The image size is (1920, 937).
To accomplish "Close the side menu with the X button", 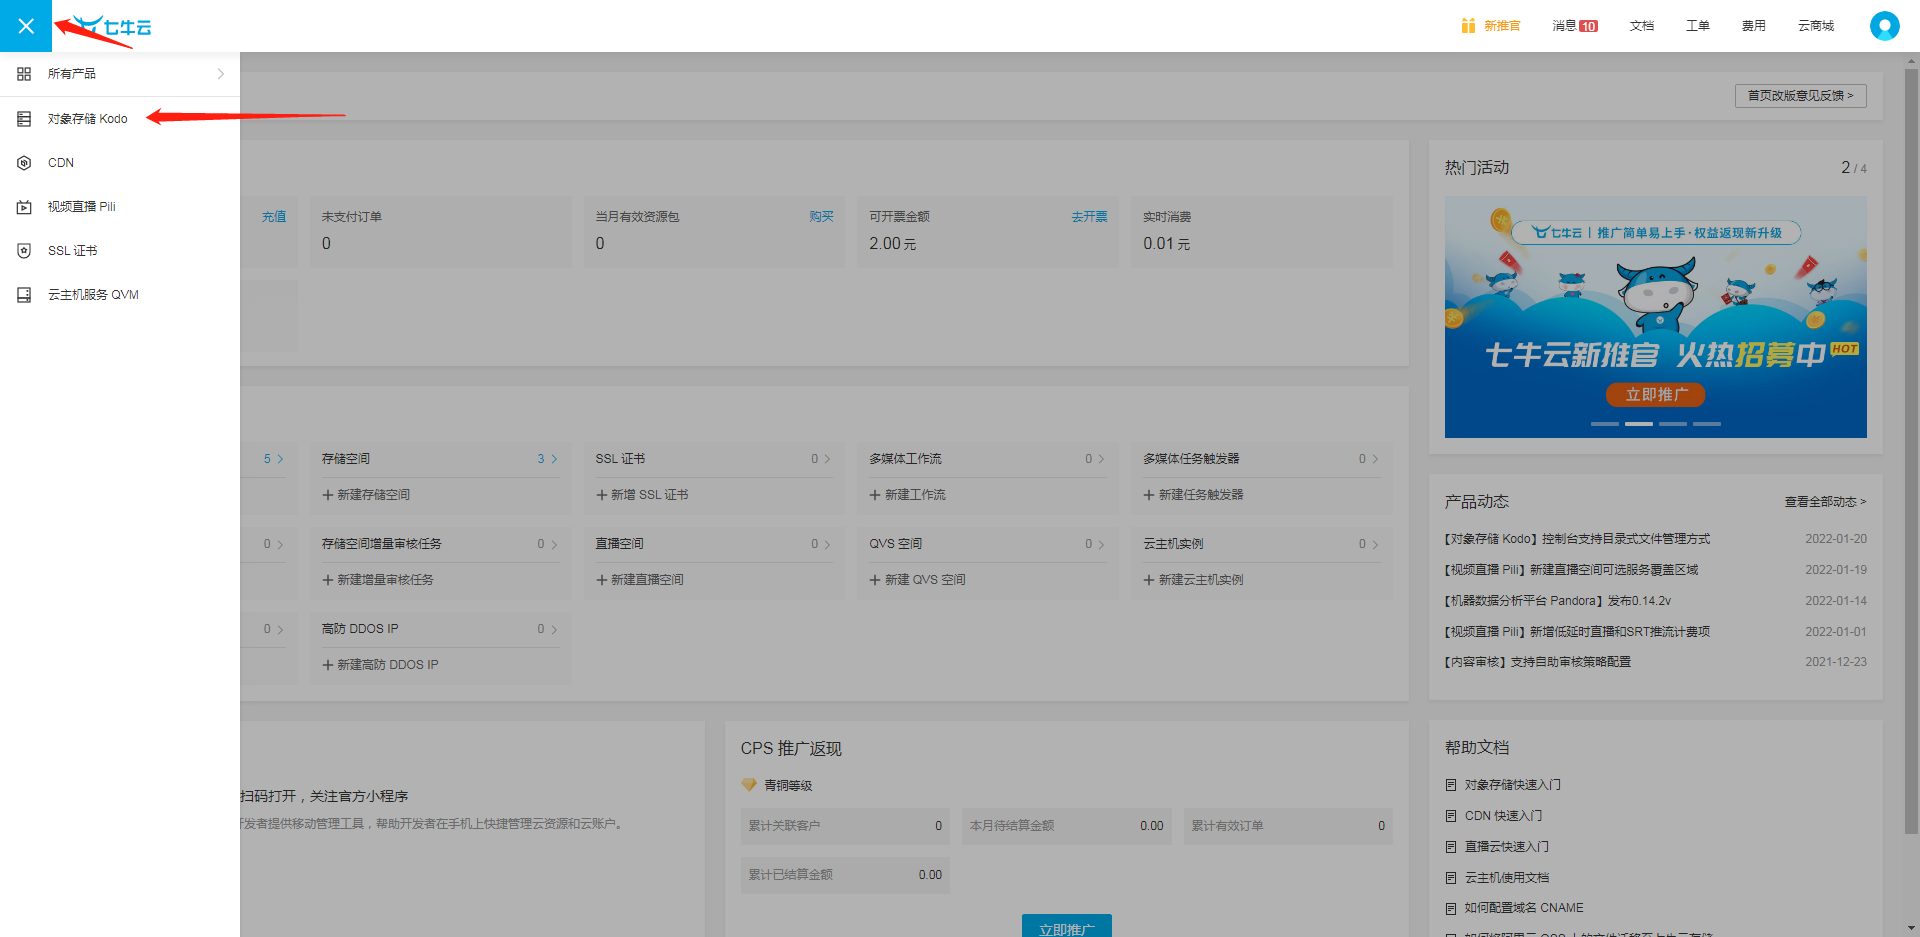I will click(26, 26).
